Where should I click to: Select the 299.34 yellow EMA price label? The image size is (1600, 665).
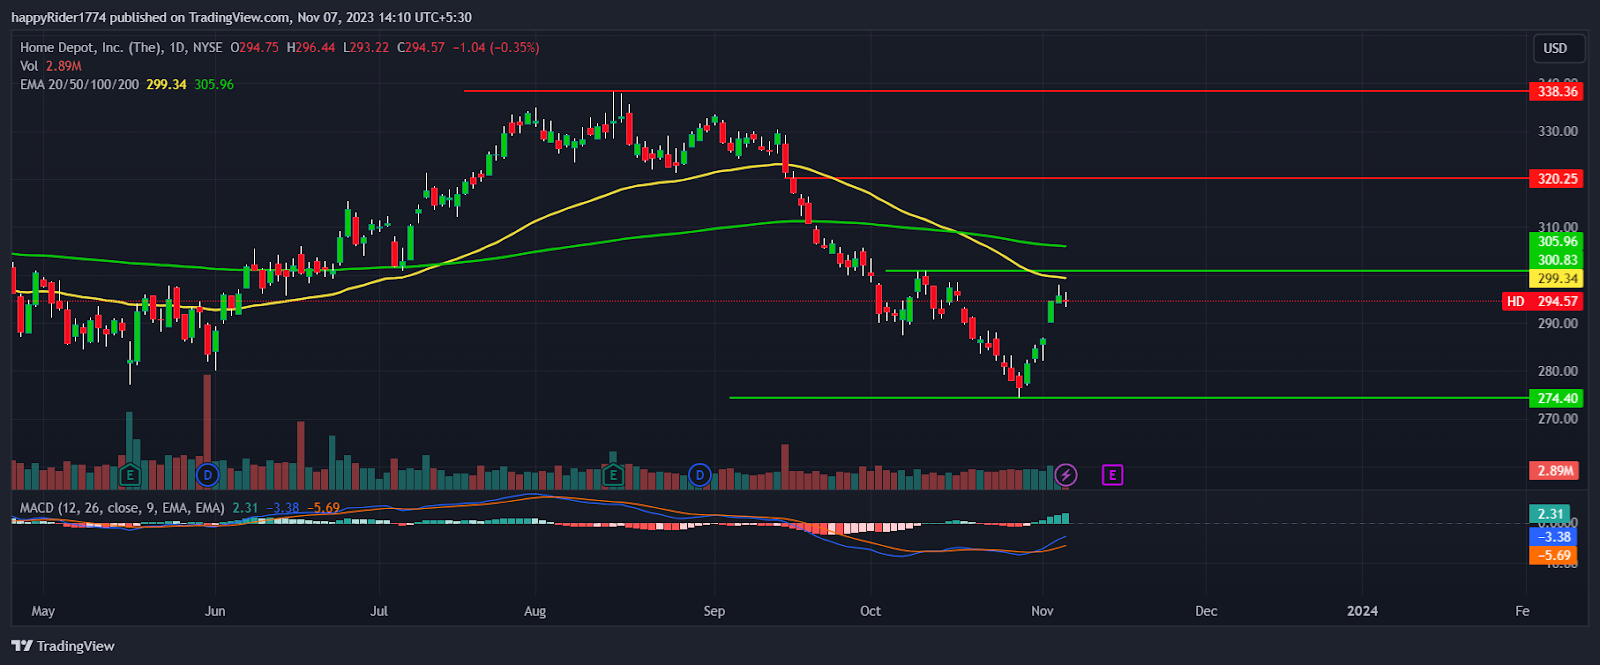coord(1557,279)
